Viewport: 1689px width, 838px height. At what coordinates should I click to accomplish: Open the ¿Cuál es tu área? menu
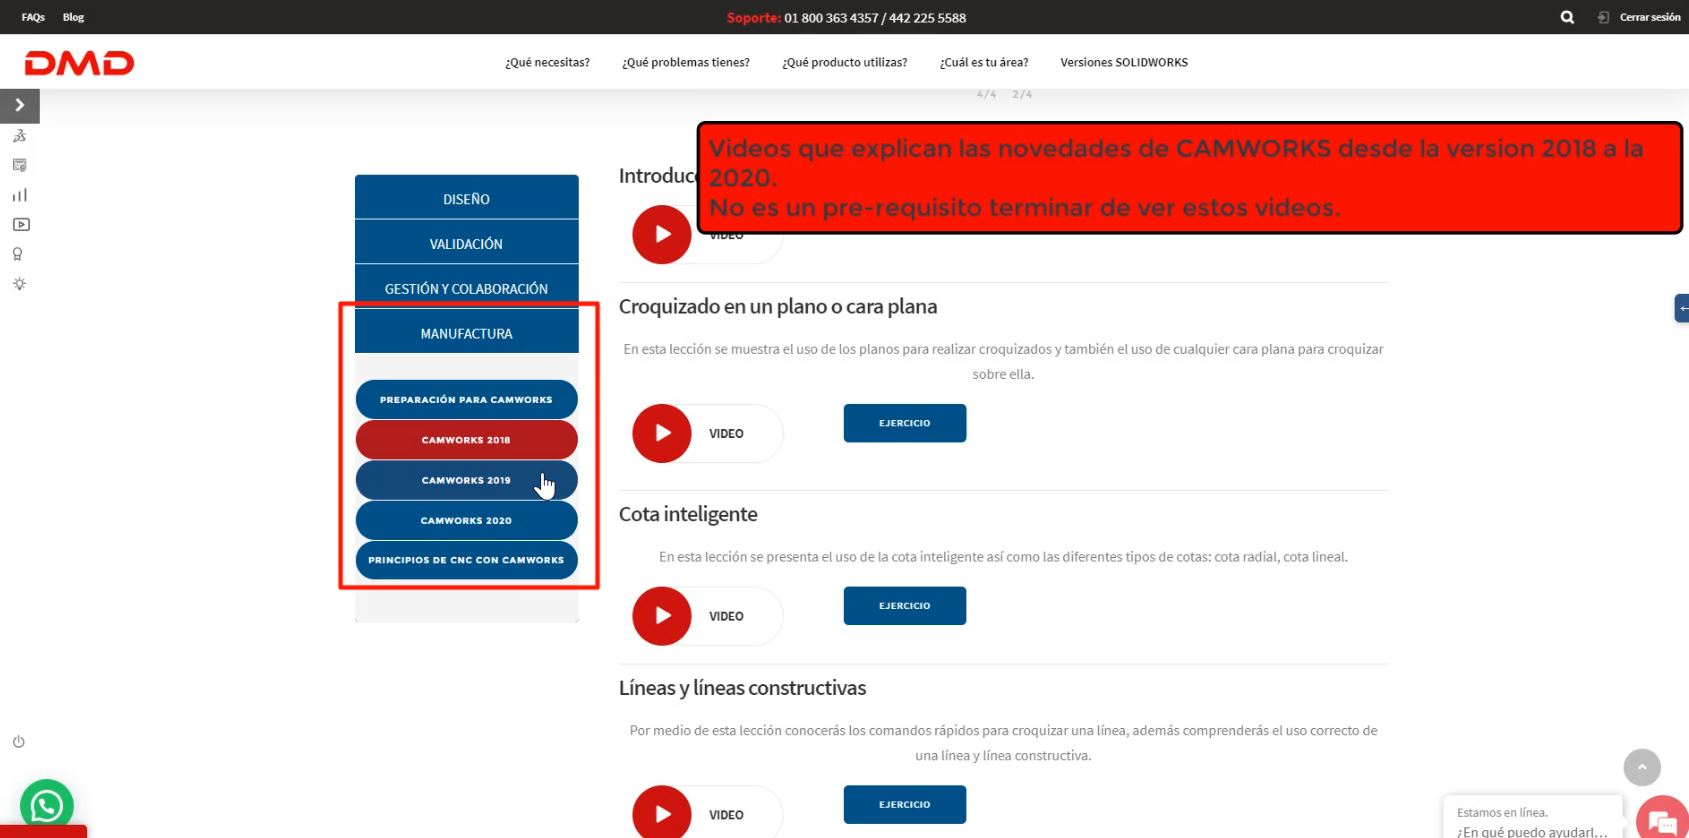point(984,62)
